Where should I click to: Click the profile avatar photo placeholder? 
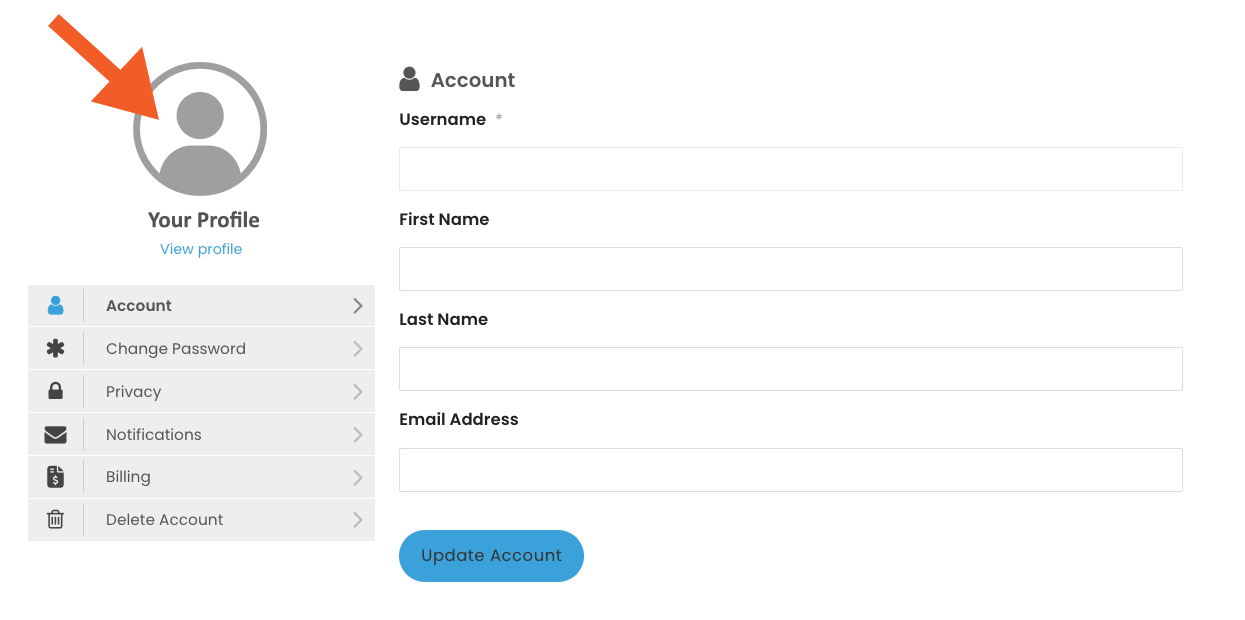(200, 129)
